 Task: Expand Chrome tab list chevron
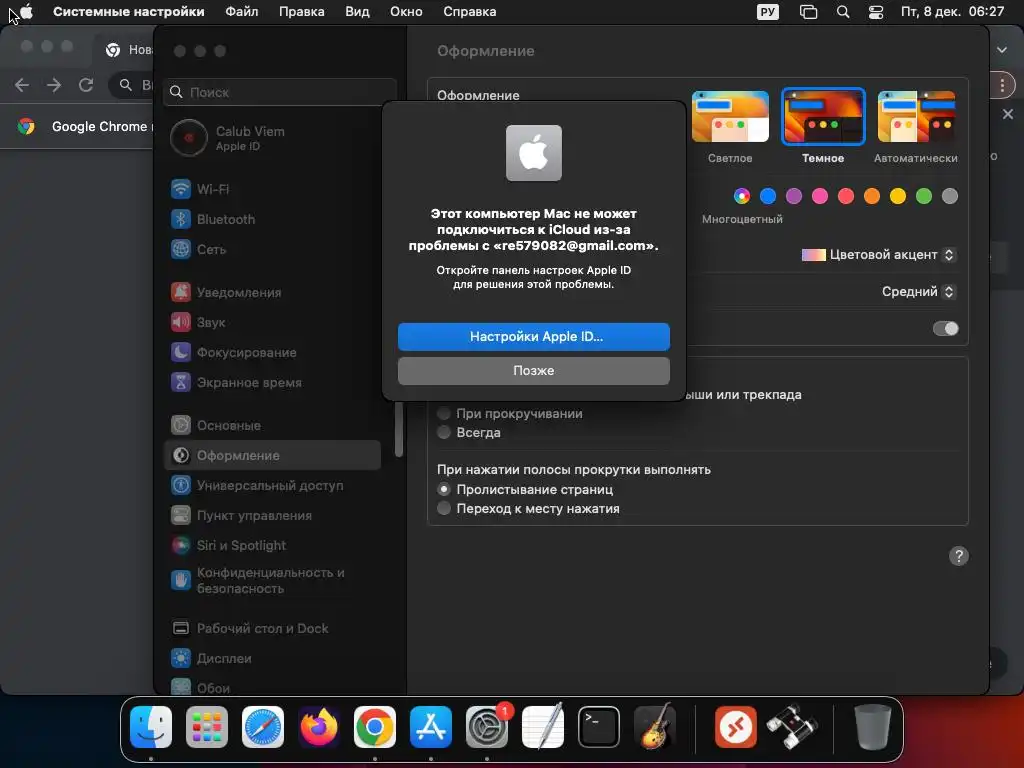point(1002,50)
